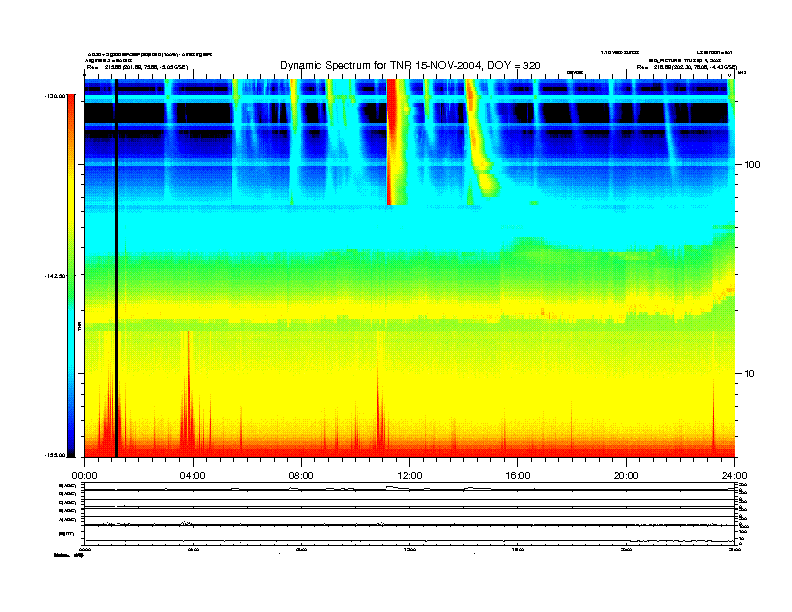792x612 pixels.
Task: Click the 100 frequency axis label
Action: pos(752,165)
